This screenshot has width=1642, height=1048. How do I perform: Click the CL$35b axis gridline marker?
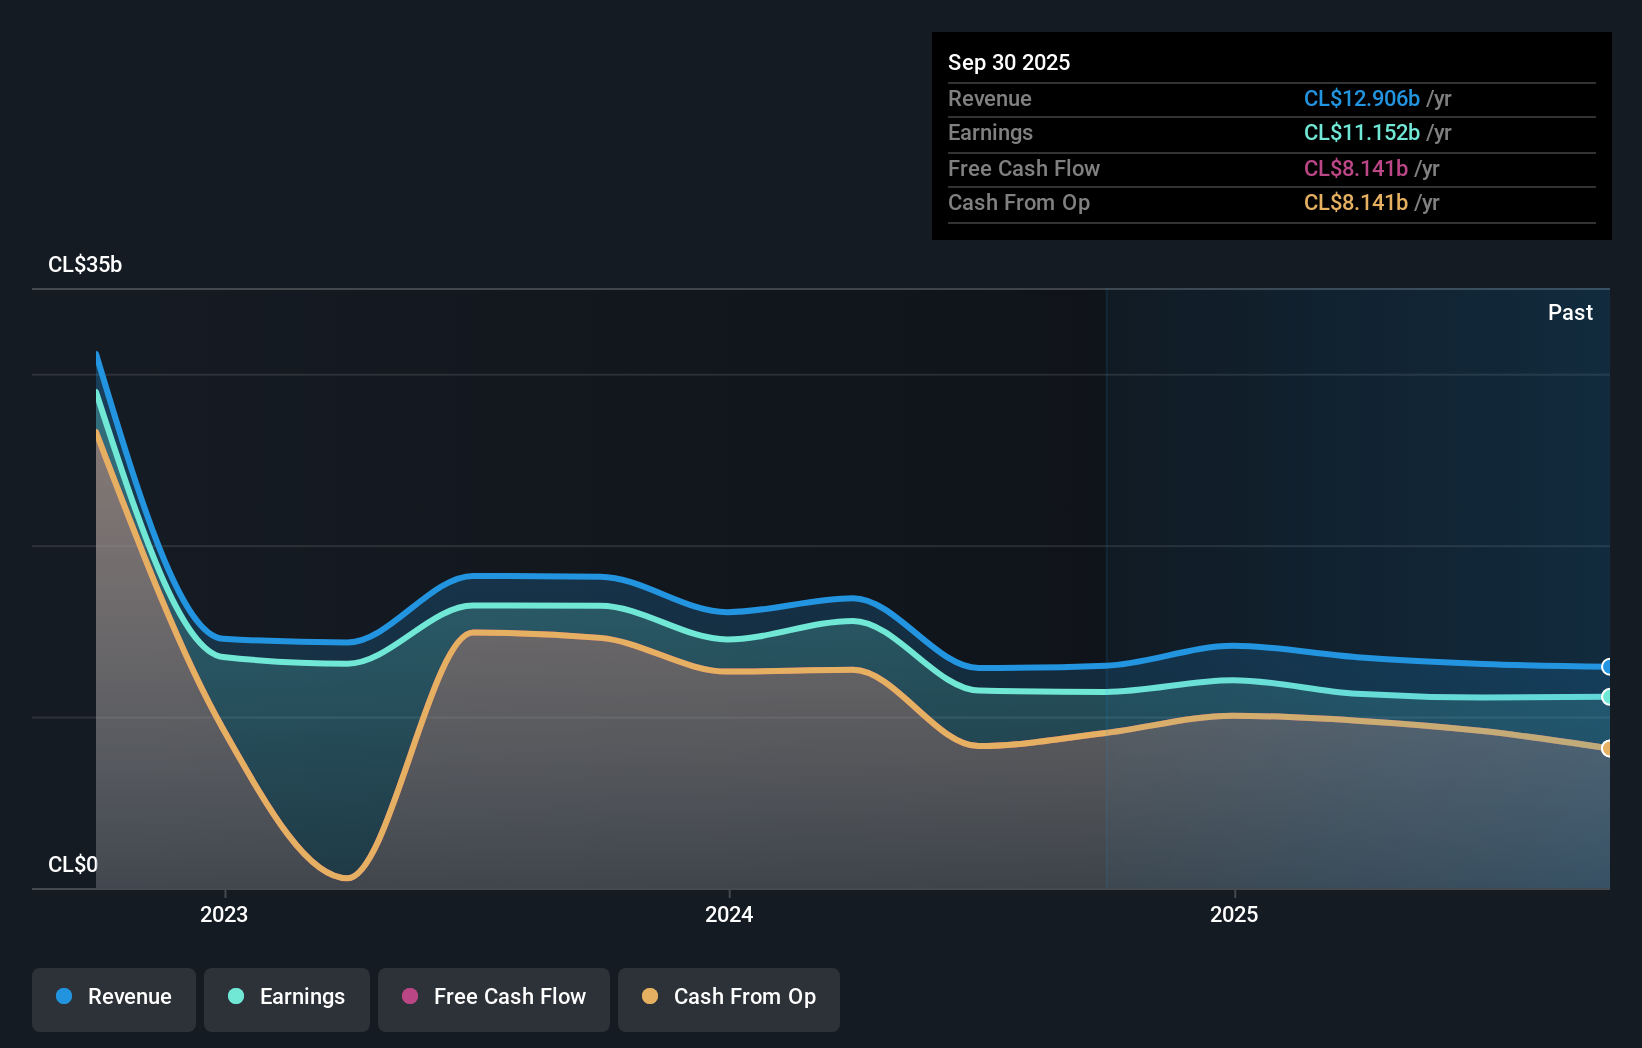(85, 265)
